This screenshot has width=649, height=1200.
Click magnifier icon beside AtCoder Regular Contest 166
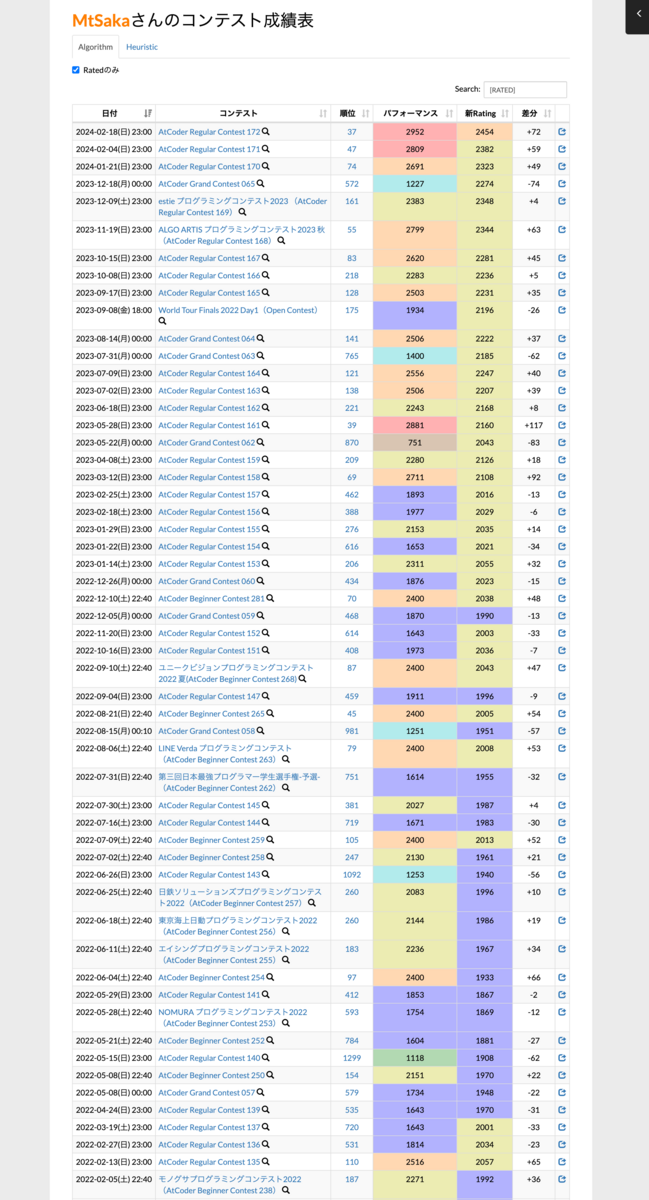coord(266,275)
